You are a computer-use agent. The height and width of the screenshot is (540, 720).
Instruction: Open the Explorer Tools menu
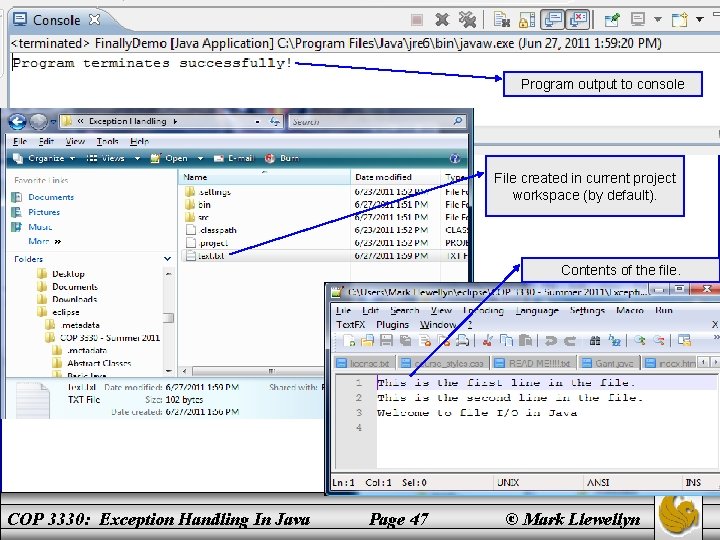click(x=107, y=141)
